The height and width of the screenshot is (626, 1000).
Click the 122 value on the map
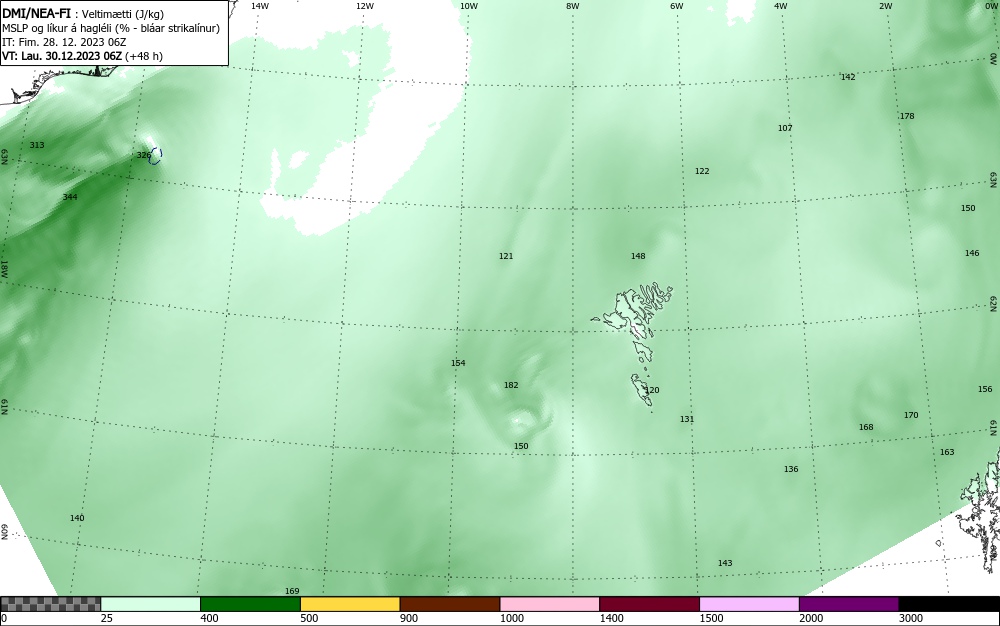click(x=702, y=171)
